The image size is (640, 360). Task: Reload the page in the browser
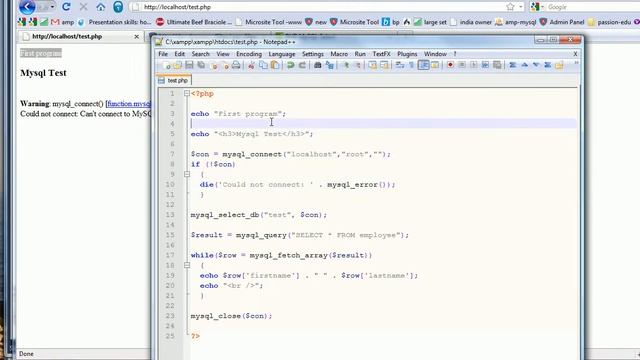pos(66,7)
